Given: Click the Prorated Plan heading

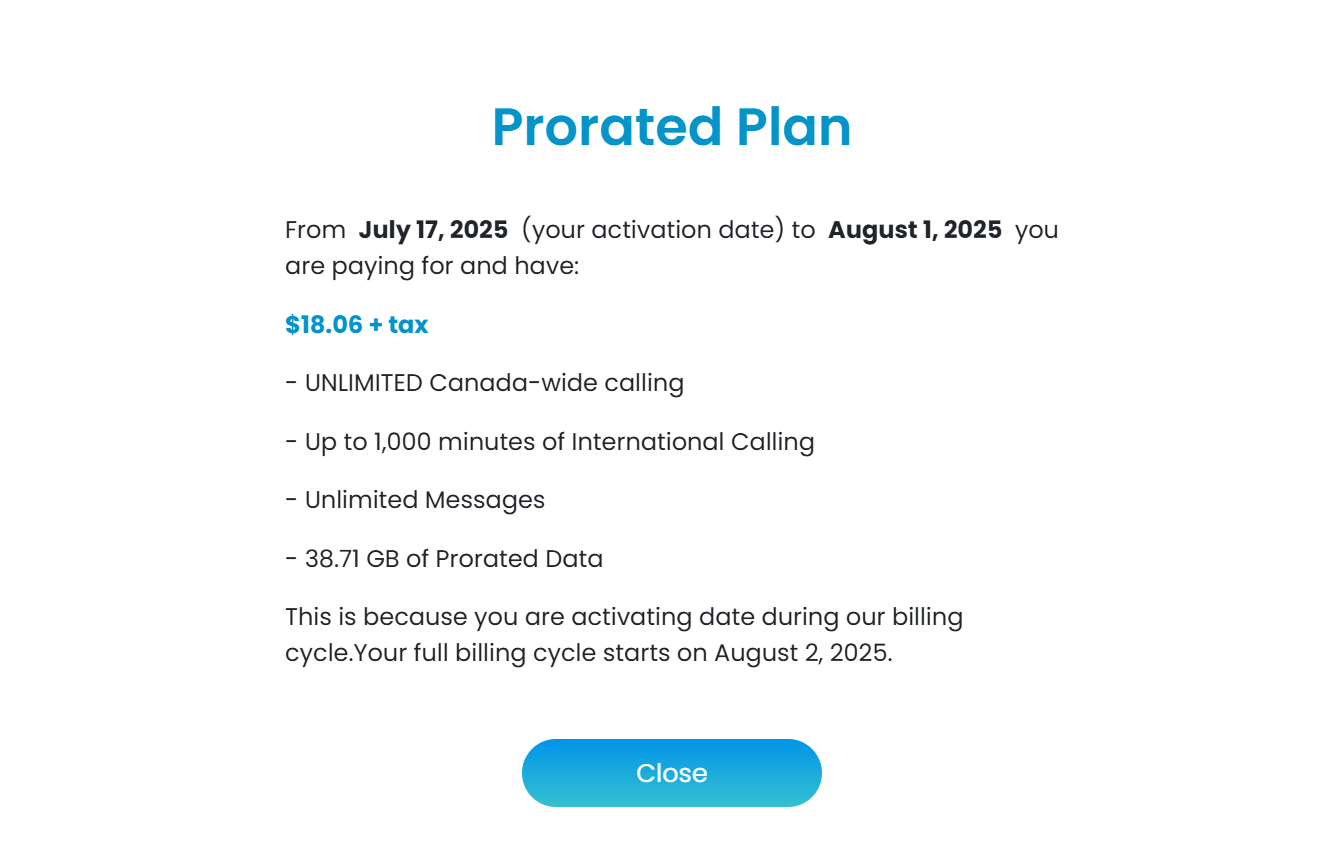Looking at the screenshot, I should click(671, 127).
